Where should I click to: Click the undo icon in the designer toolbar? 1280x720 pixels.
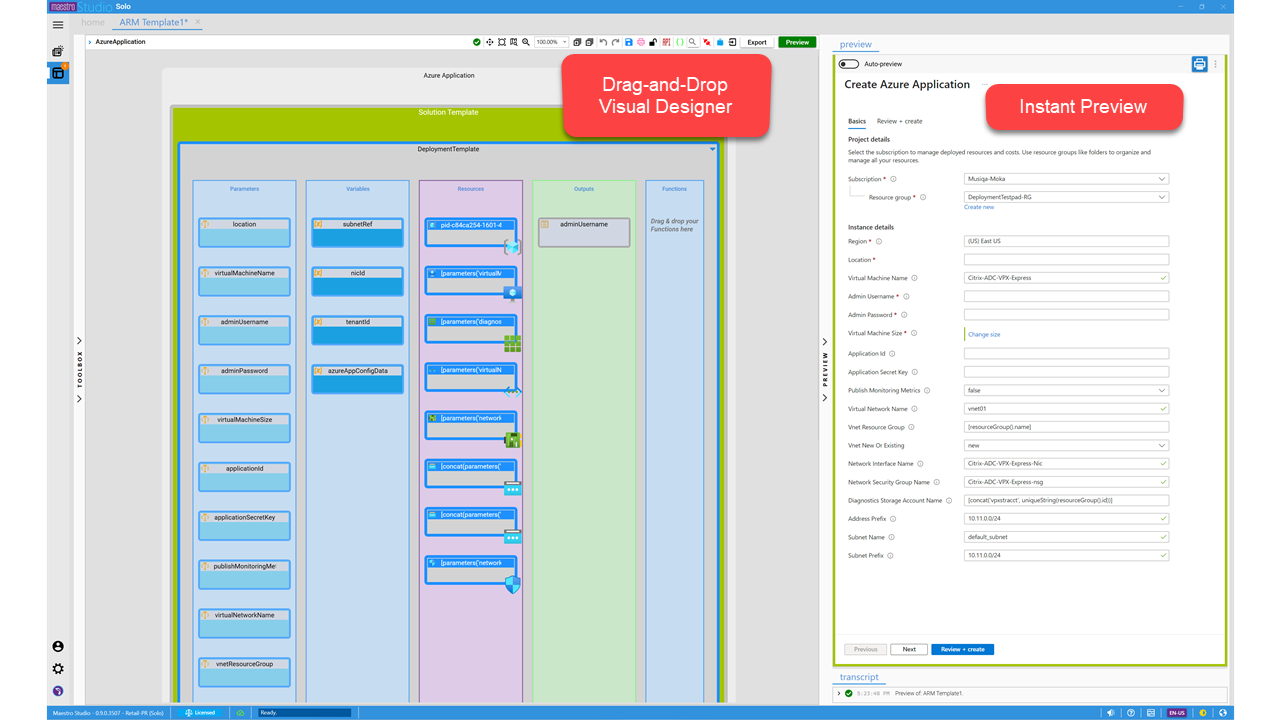603,42
